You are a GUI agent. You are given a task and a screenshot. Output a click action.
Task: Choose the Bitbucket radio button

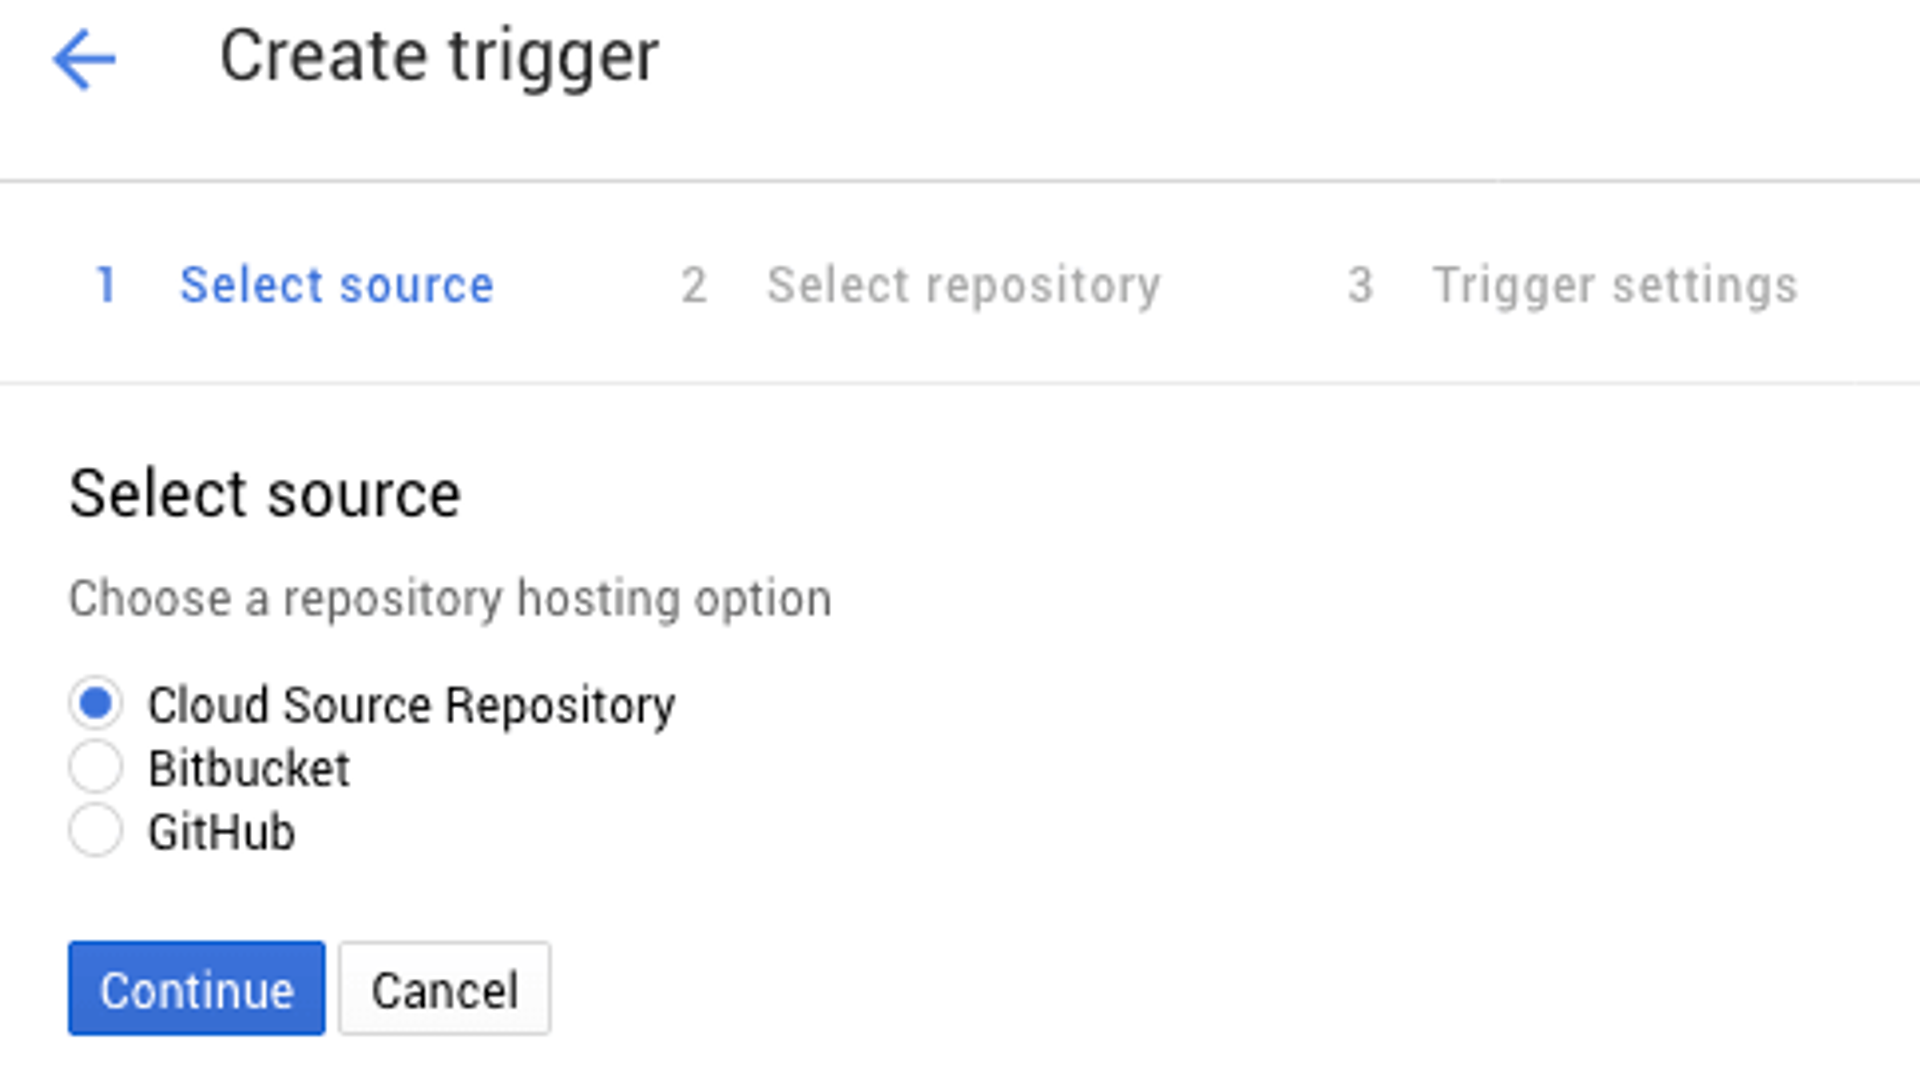pos(96,768)
